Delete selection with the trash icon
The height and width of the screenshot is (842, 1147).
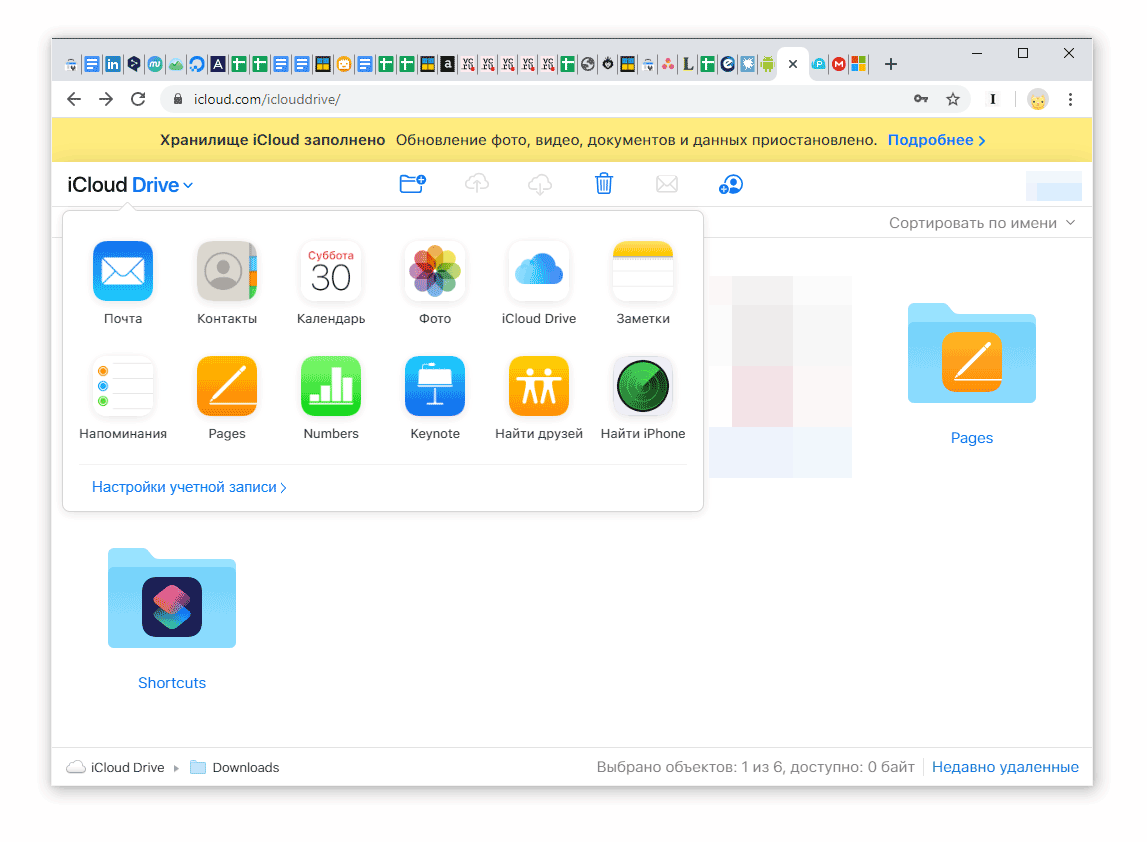click(604, 184)
